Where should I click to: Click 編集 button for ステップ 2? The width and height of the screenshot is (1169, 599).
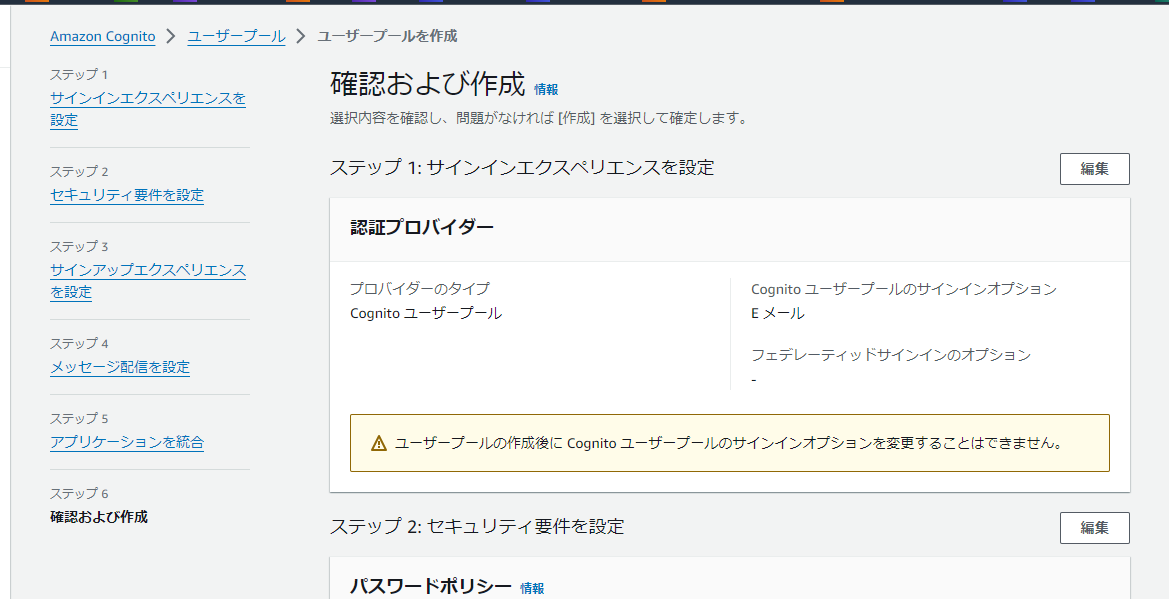pyautogui.click(x=1094, y=527)
